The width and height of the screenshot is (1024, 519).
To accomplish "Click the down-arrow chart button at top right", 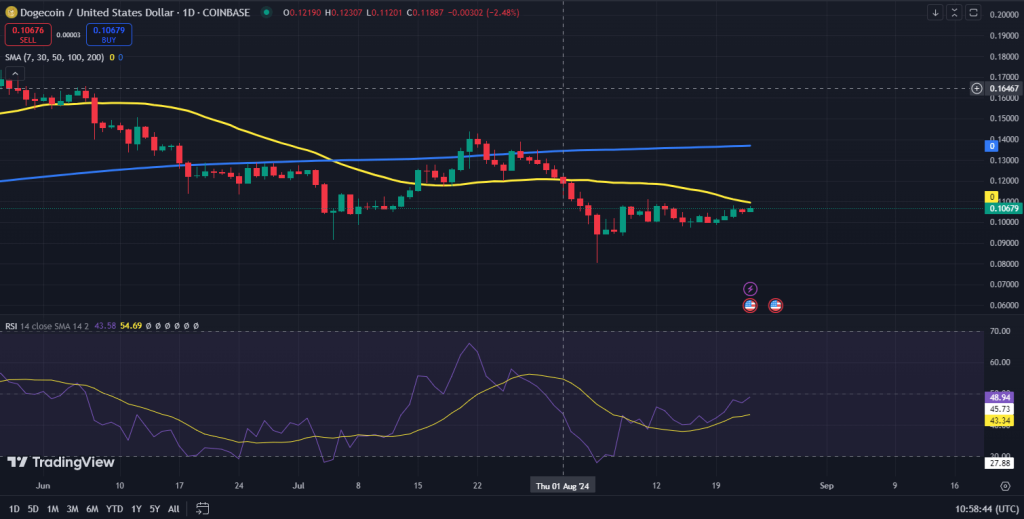I will [935, 12].
